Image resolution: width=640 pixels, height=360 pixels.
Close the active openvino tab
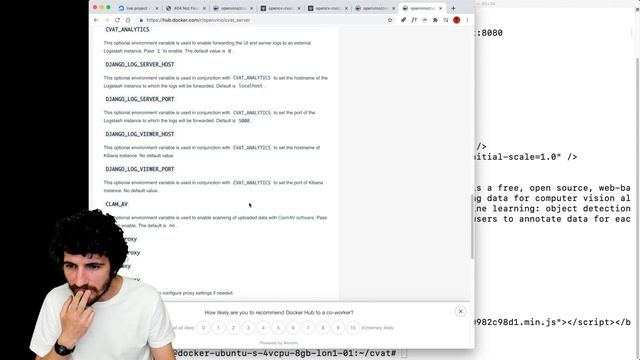(440, 8)
